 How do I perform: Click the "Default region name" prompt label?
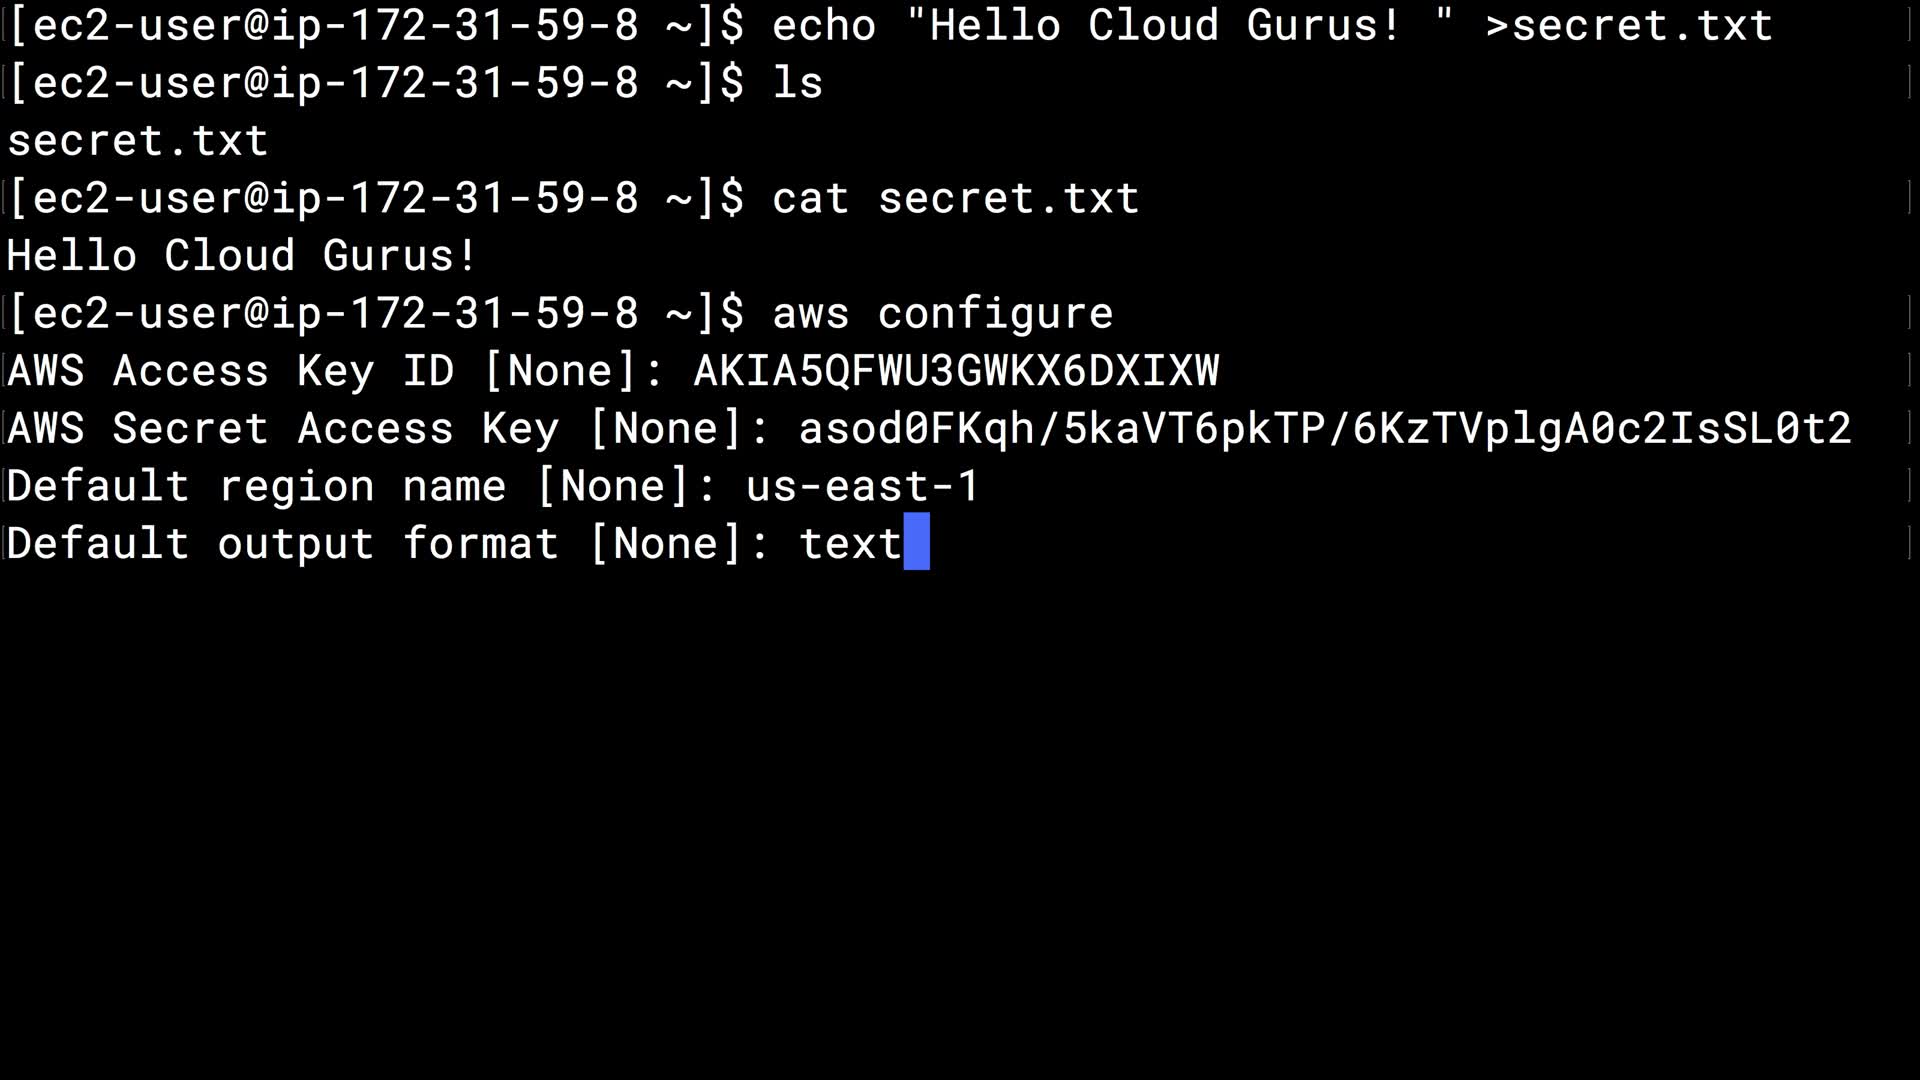(x=256, y=486)
